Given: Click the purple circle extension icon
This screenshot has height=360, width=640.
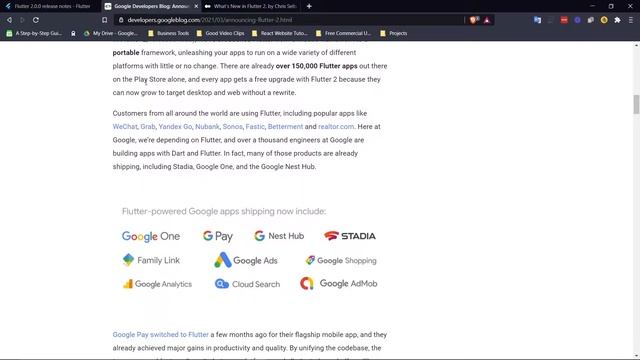Looking at the screenshot, I should [x=577, y=20].
